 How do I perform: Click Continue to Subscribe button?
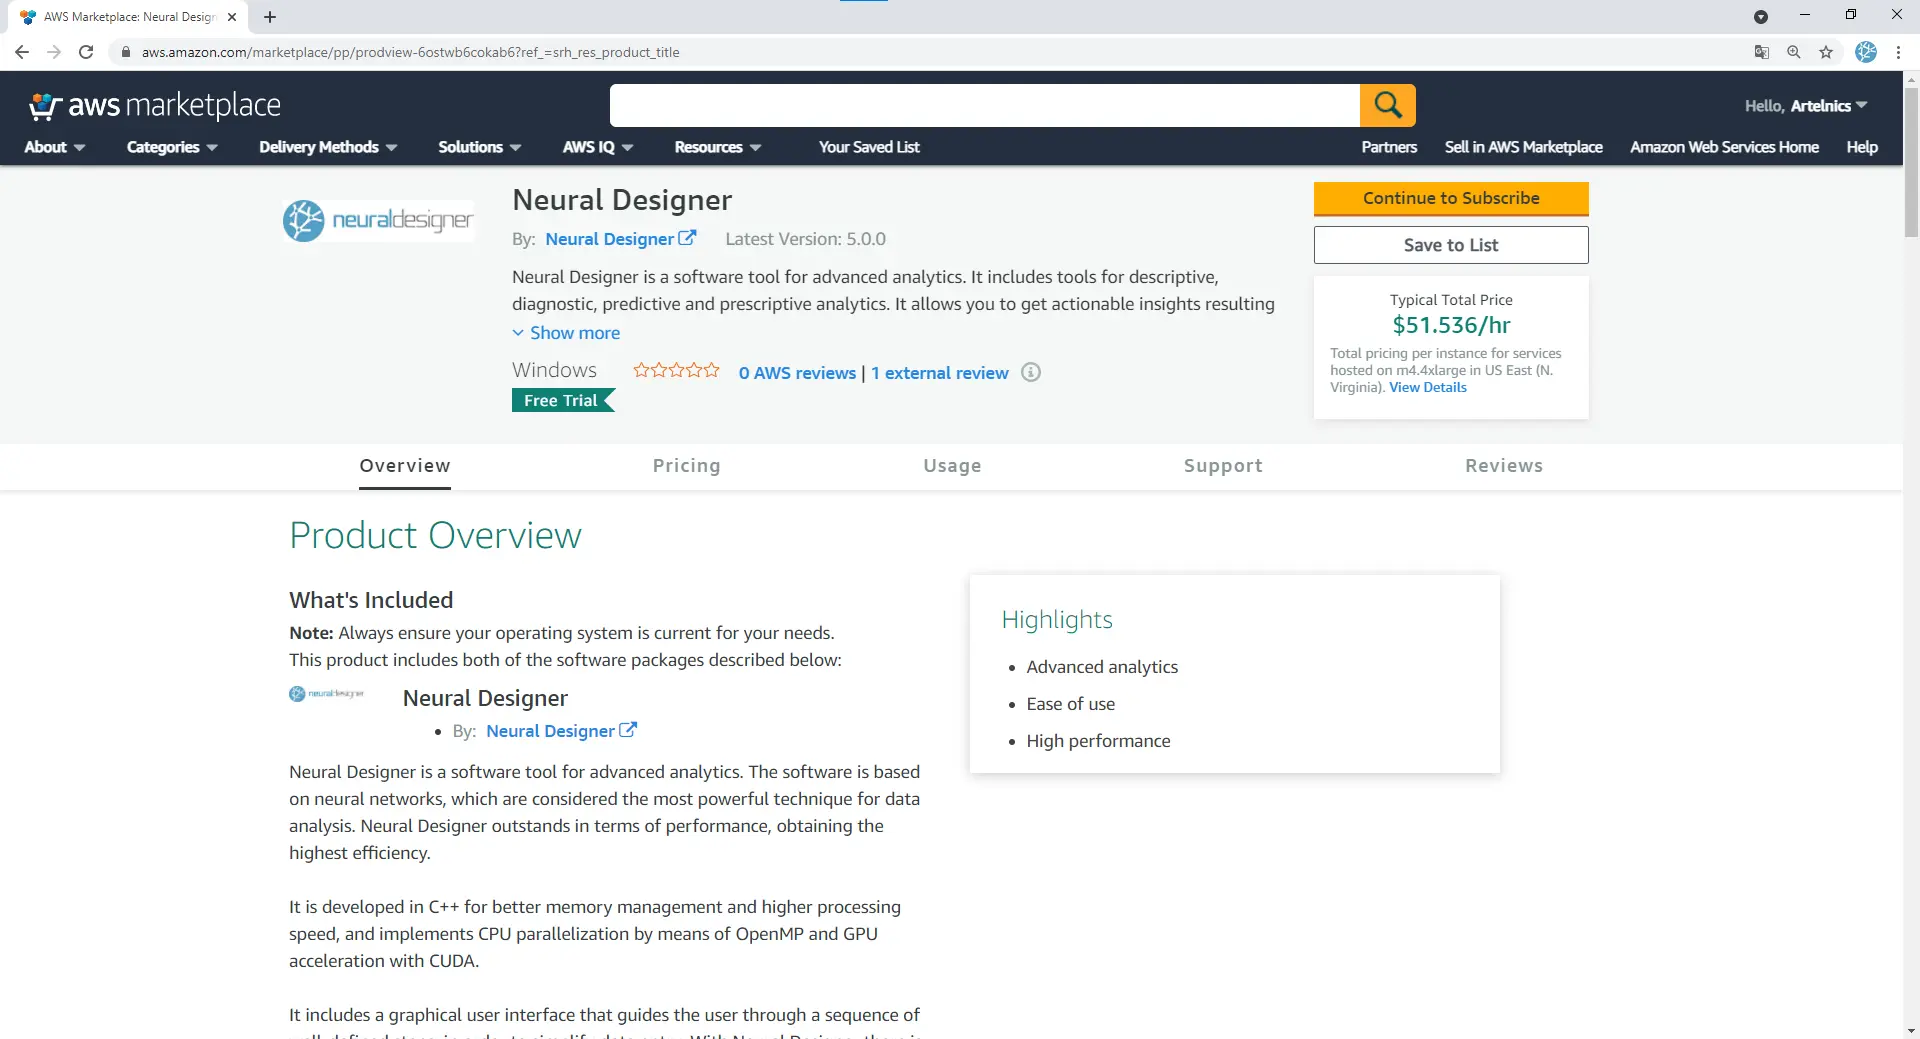1451,198
